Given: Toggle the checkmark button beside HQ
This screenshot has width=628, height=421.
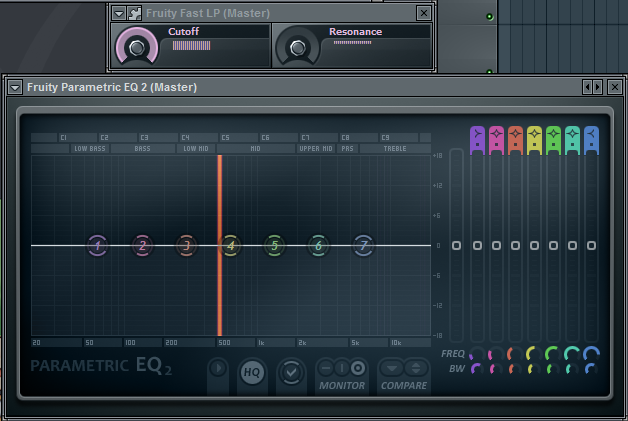Looking at the screenshot, I should [x=290, y=372].
